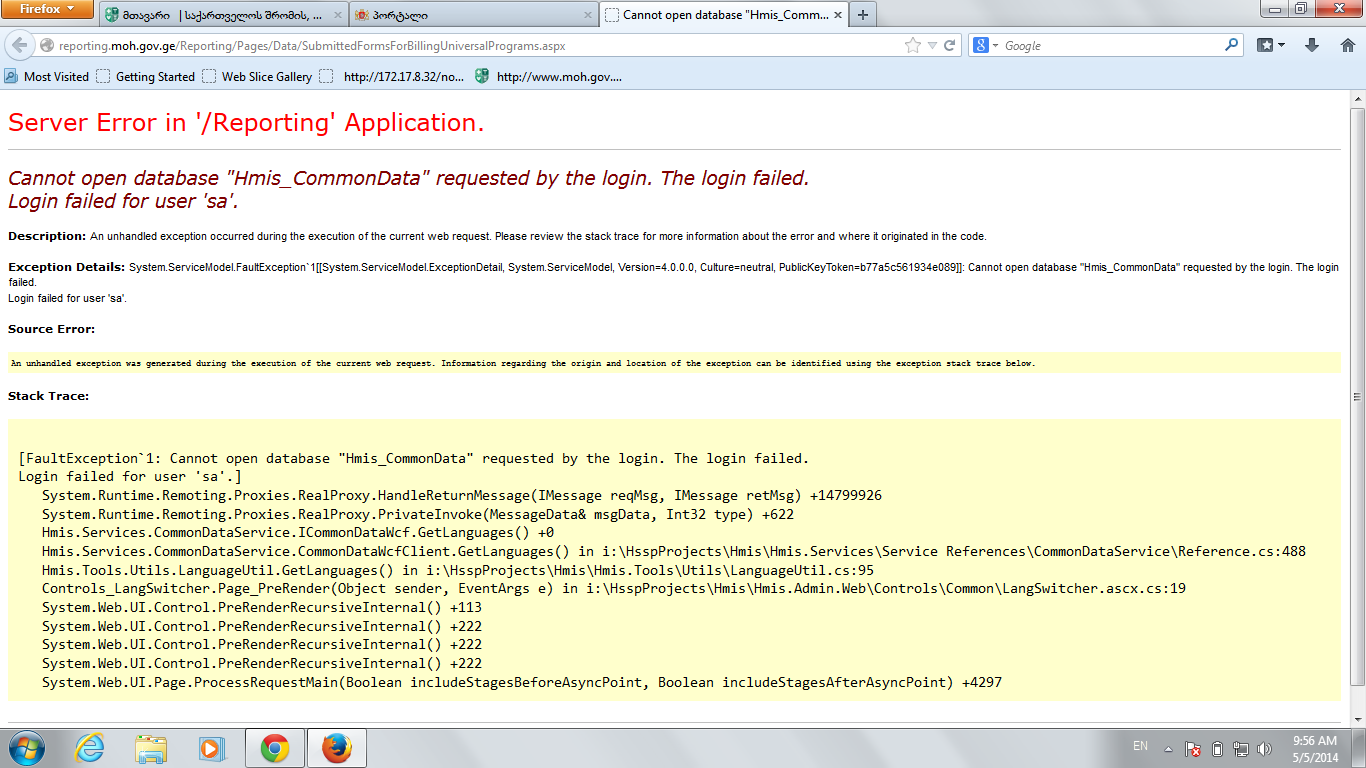Click the search magnifier icon in Google box

tap(1231, 46)
